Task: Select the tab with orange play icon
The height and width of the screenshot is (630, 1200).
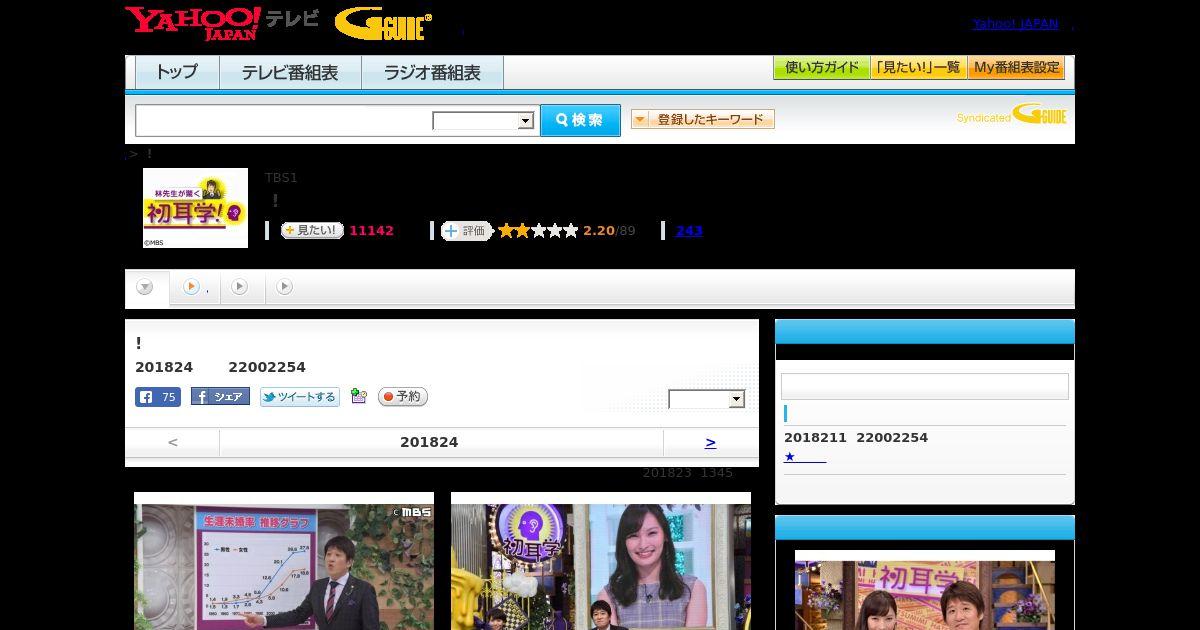Action: 193,287
